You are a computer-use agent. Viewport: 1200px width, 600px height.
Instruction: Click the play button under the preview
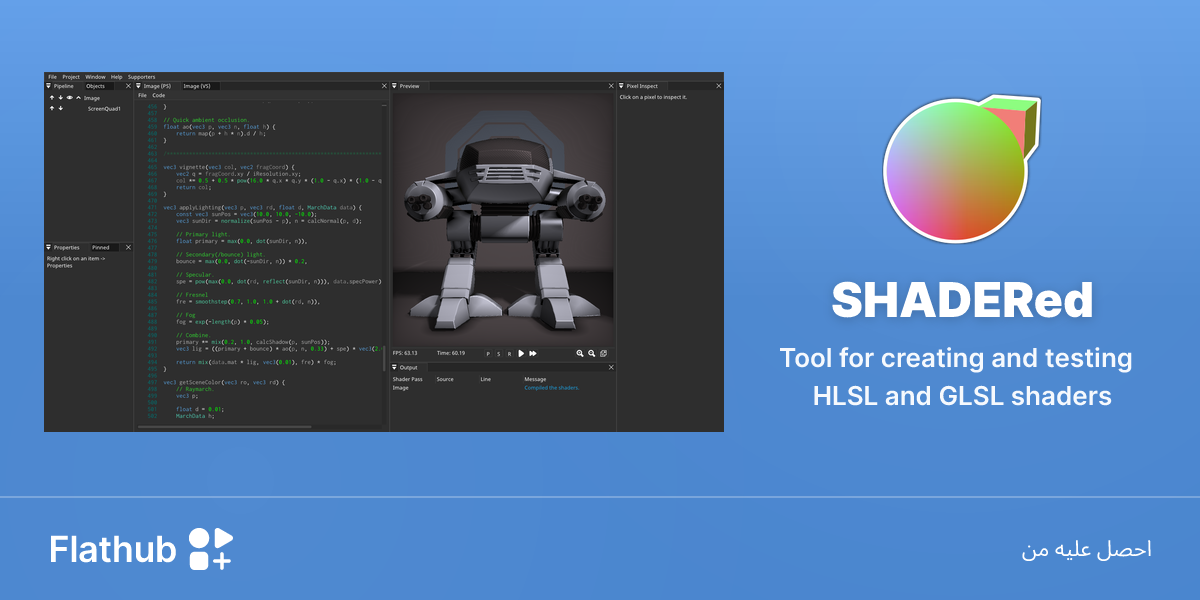[x=521, y=353]
